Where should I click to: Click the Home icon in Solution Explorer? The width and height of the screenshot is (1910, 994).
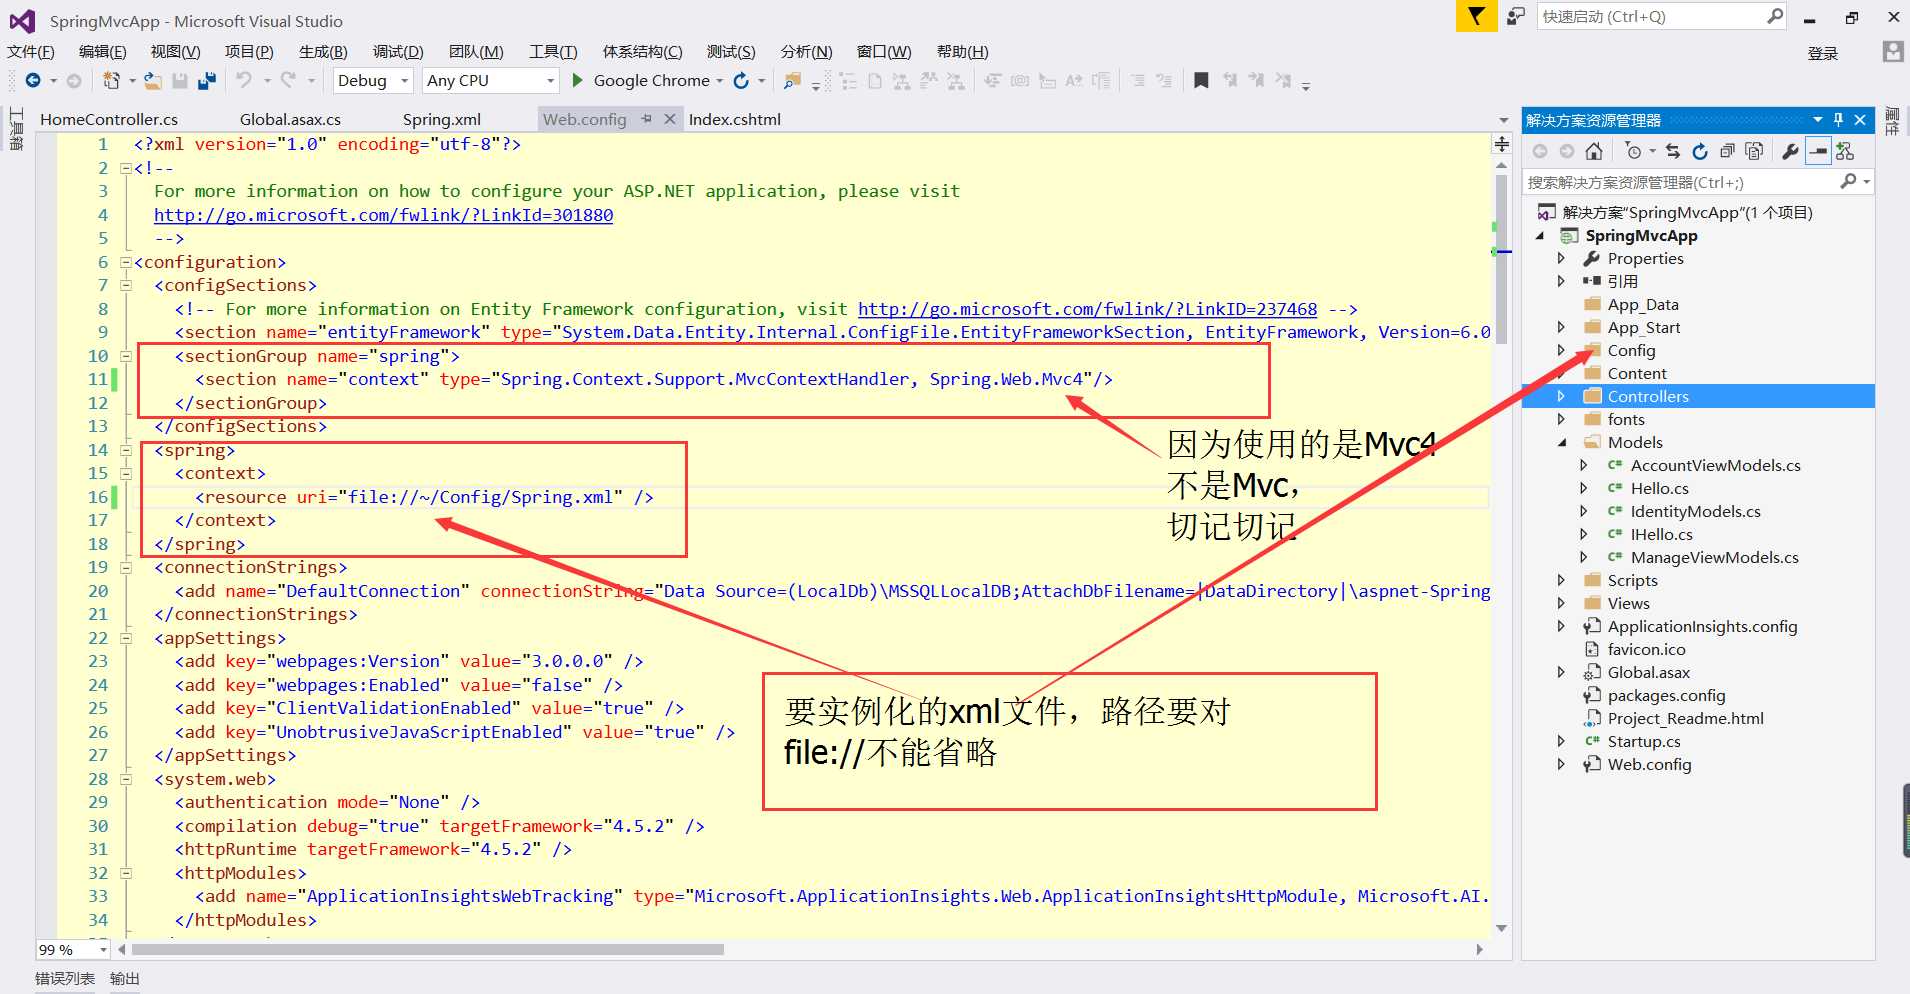(x=1594, y=151)
